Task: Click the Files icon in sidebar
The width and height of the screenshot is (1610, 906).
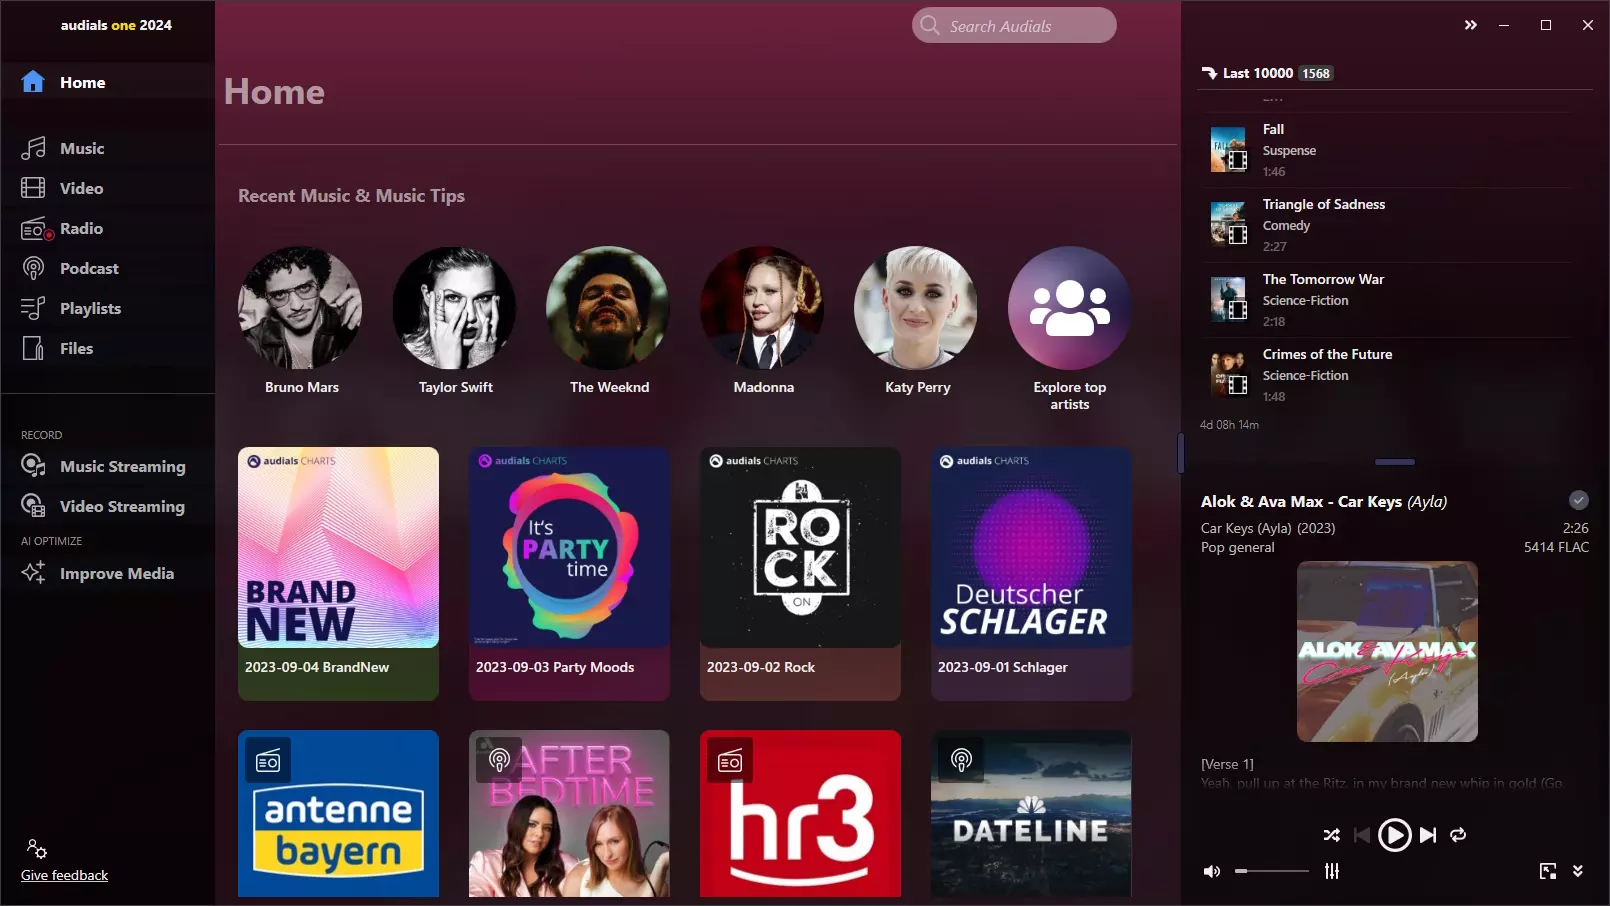Action: [33, 348]
